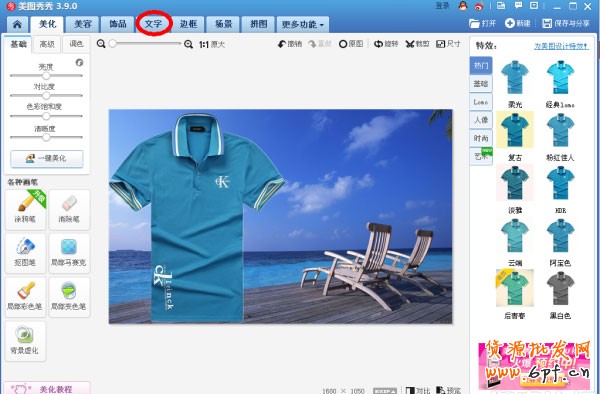Viewport: 600px width, 394px height.
Task: Click the 重做 redo button
Action: (320, 44)
